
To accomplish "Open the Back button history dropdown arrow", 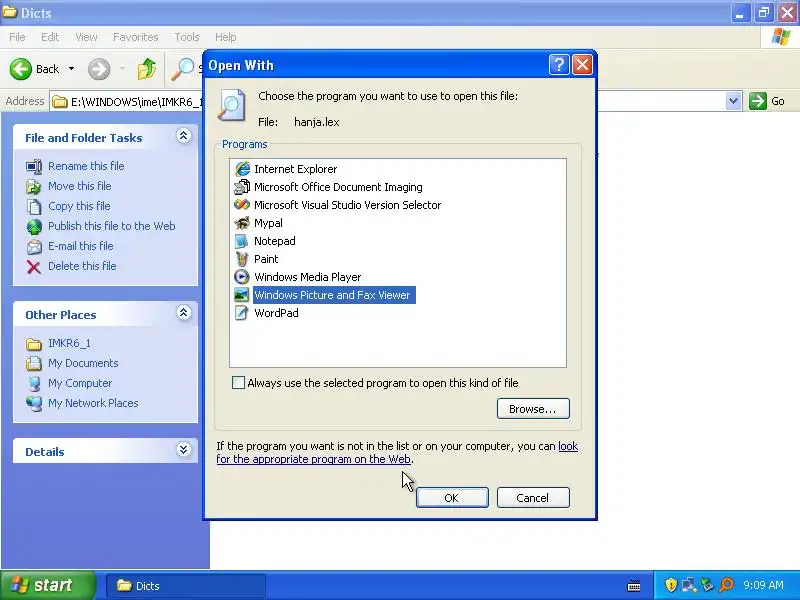I will coord(71,69).
